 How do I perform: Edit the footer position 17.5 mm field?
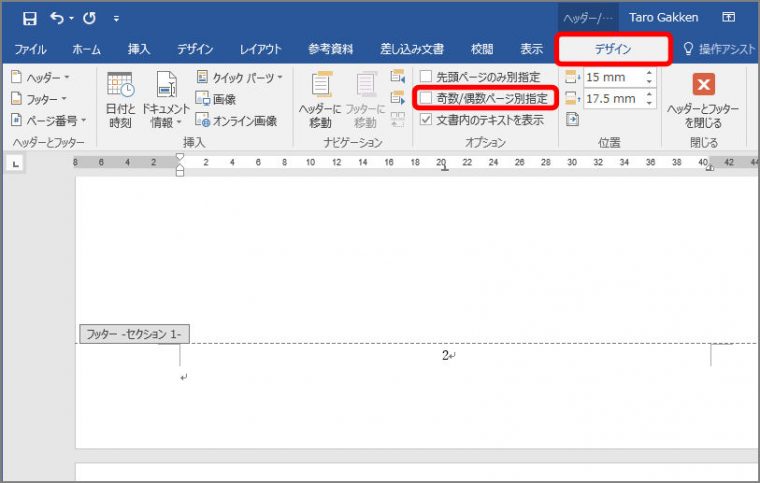(x=613, y=99)
